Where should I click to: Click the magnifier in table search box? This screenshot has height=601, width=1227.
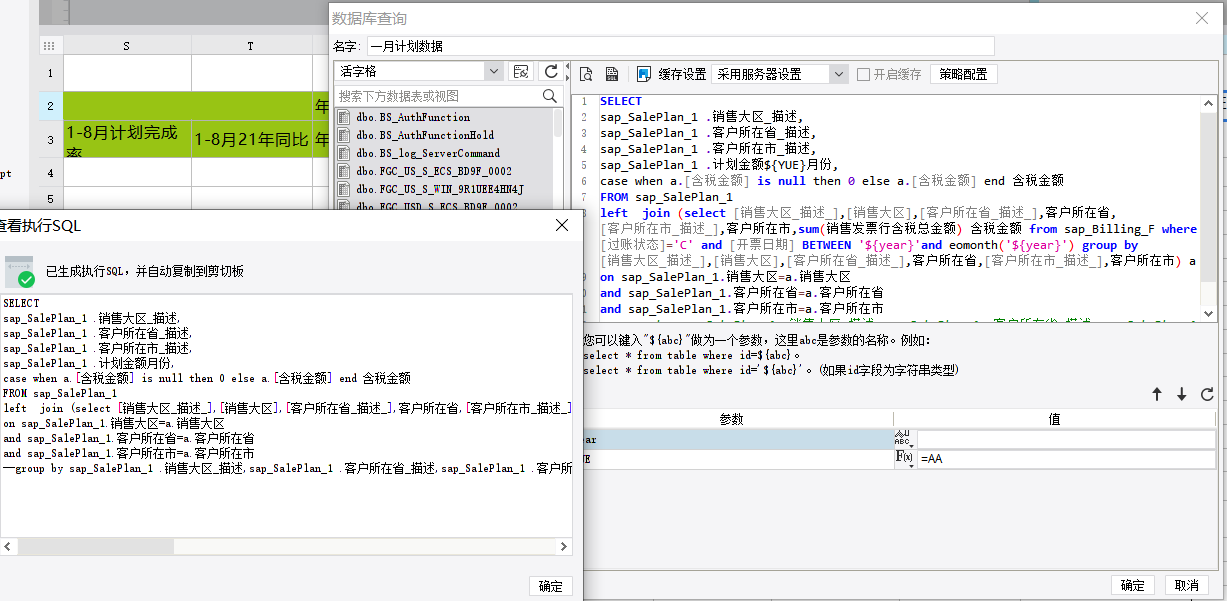[x=550, y=96]
